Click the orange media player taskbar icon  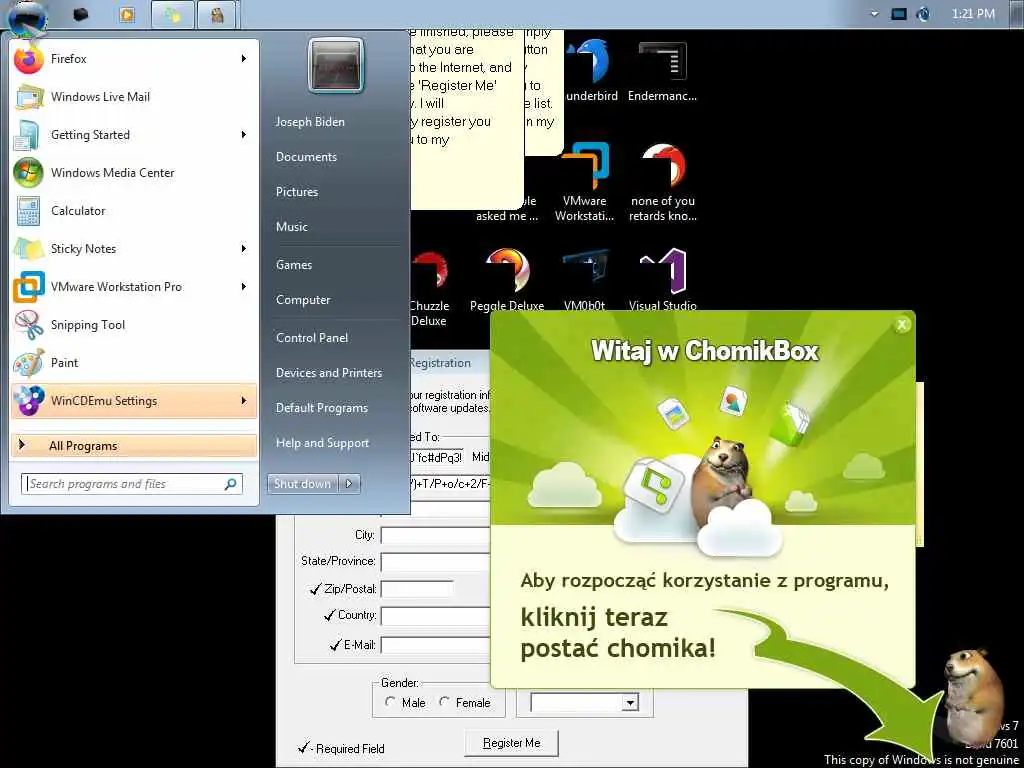coord(127,14)
